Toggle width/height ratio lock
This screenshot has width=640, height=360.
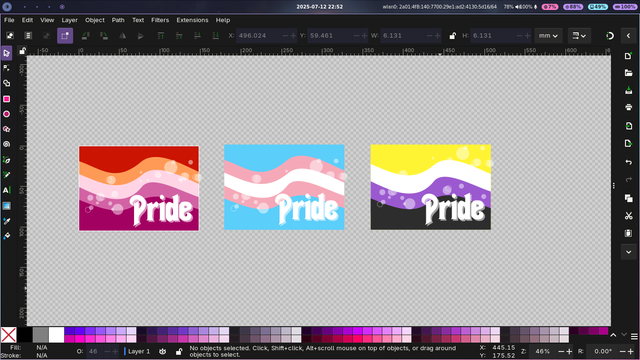452,36
